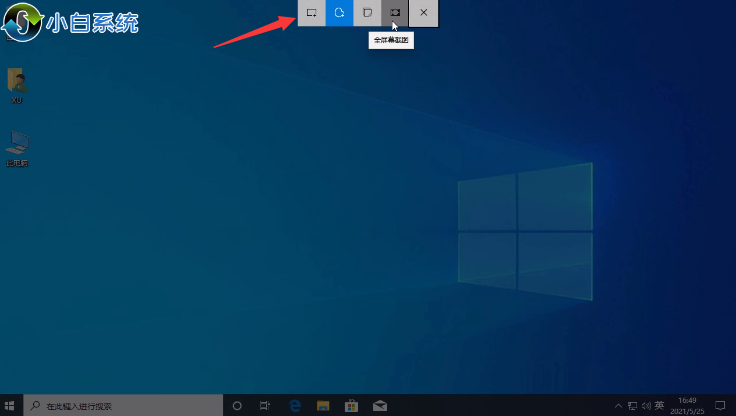The height and width of the screenshot is (416, 736).
Task: Switch the input language indicator
Action: pyautogui.click(x=659, y=405)
